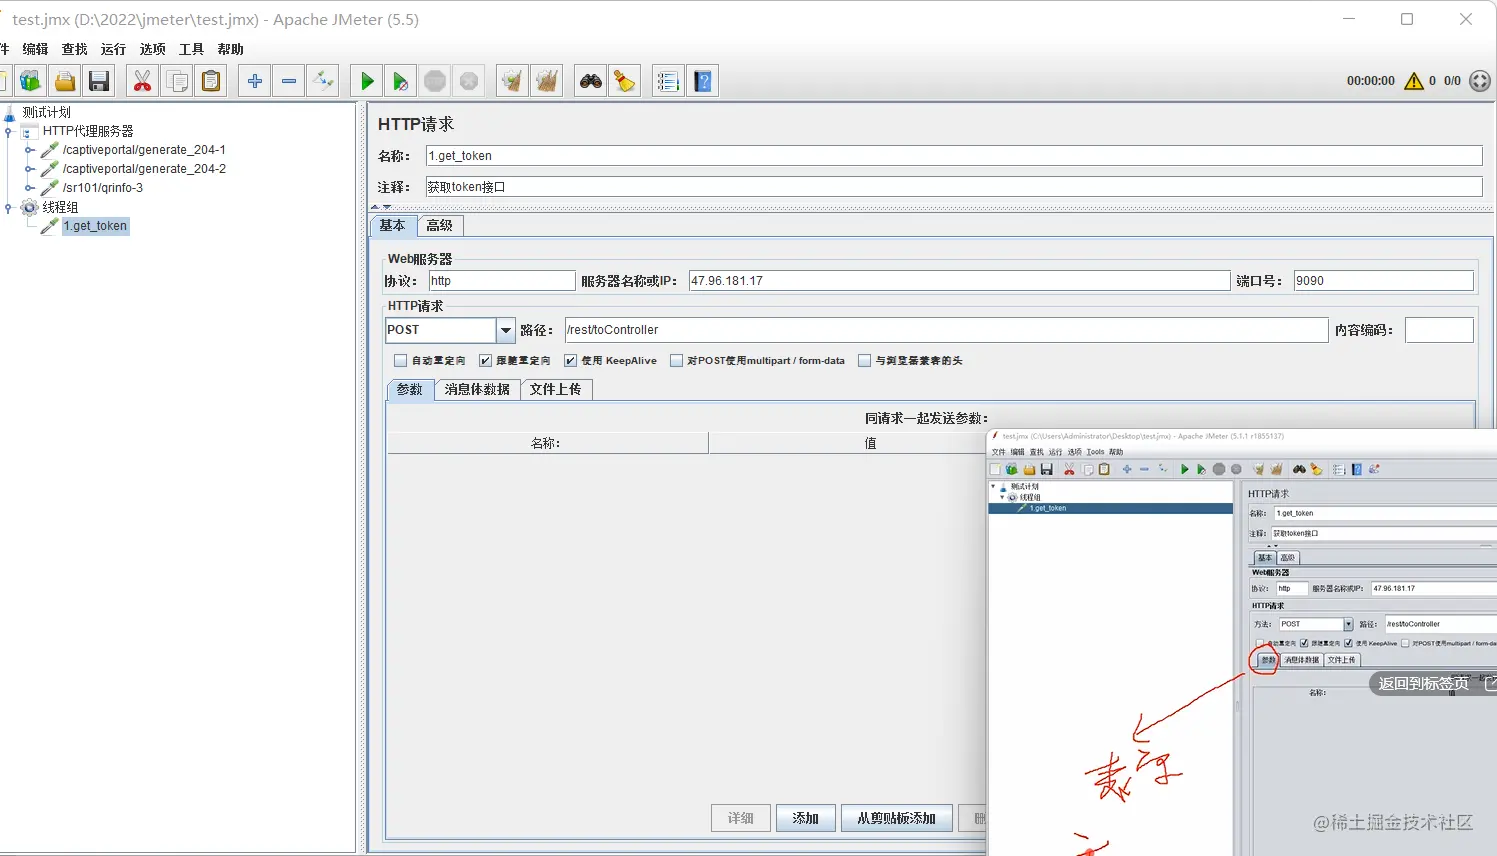
Task: Save the test plan with floppy icon
Action: tap(99, 81)
